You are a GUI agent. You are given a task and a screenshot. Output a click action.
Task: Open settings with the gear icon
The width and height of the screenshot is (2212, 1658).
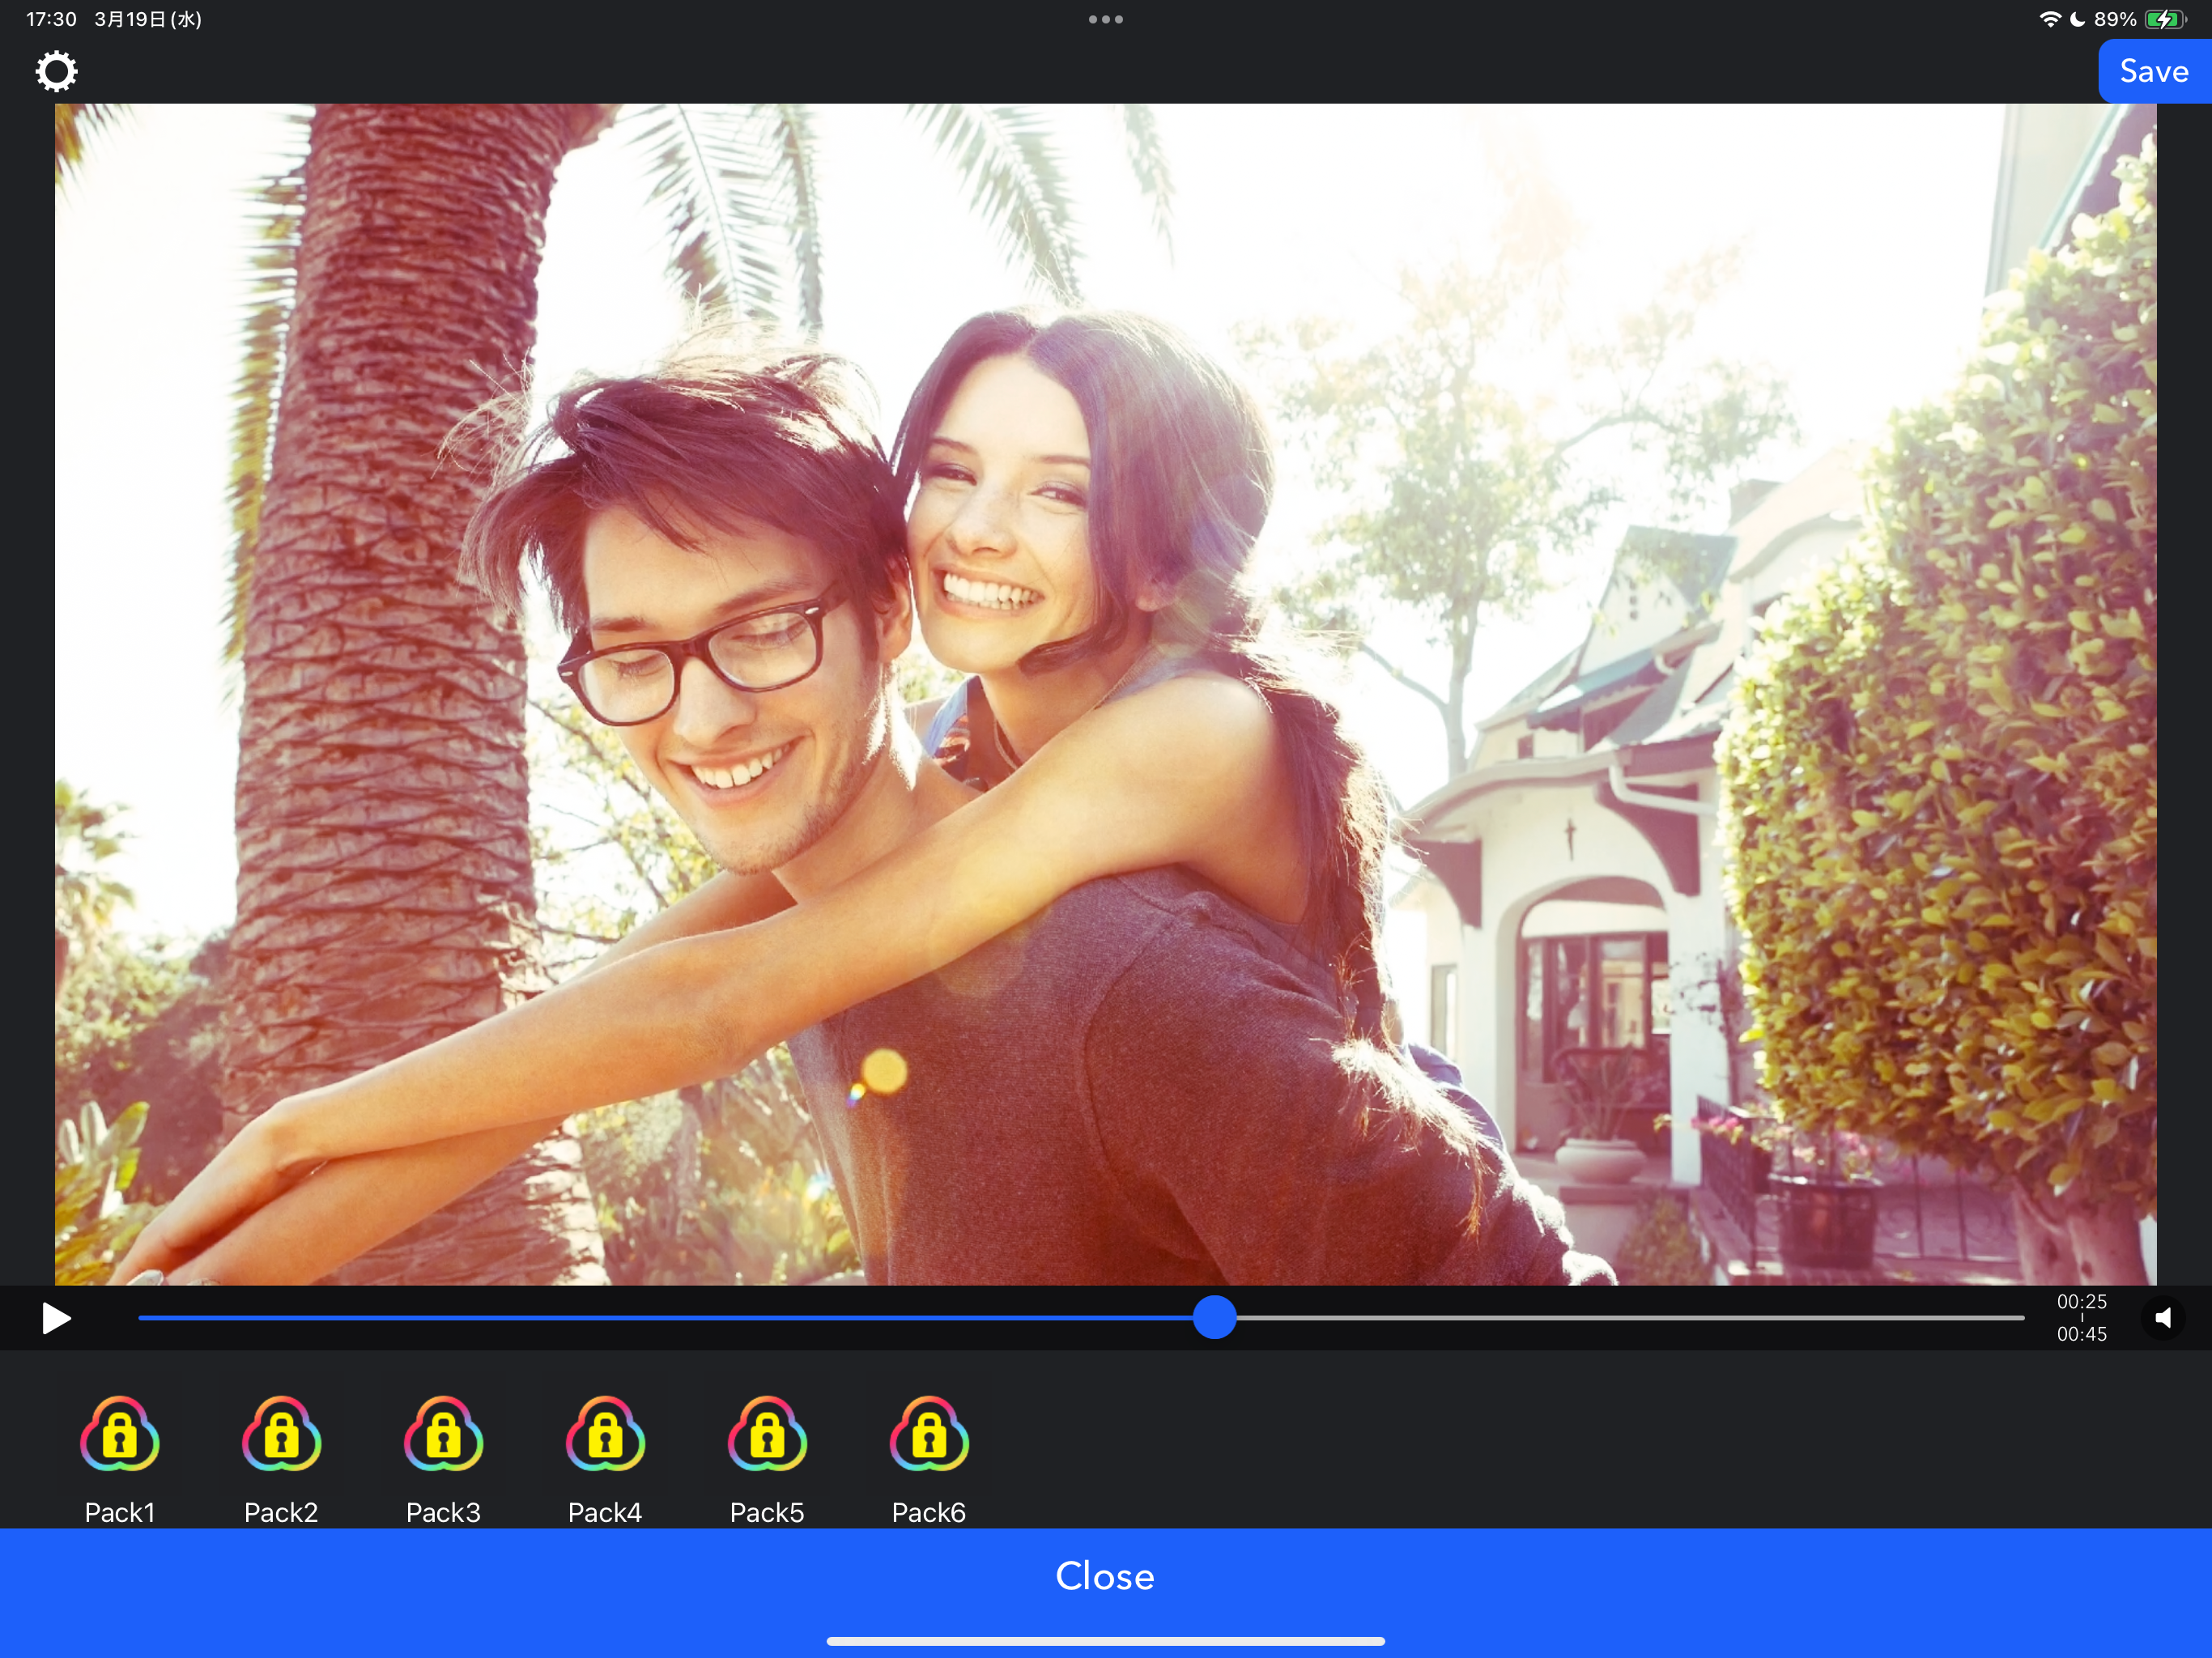[56, 71]
